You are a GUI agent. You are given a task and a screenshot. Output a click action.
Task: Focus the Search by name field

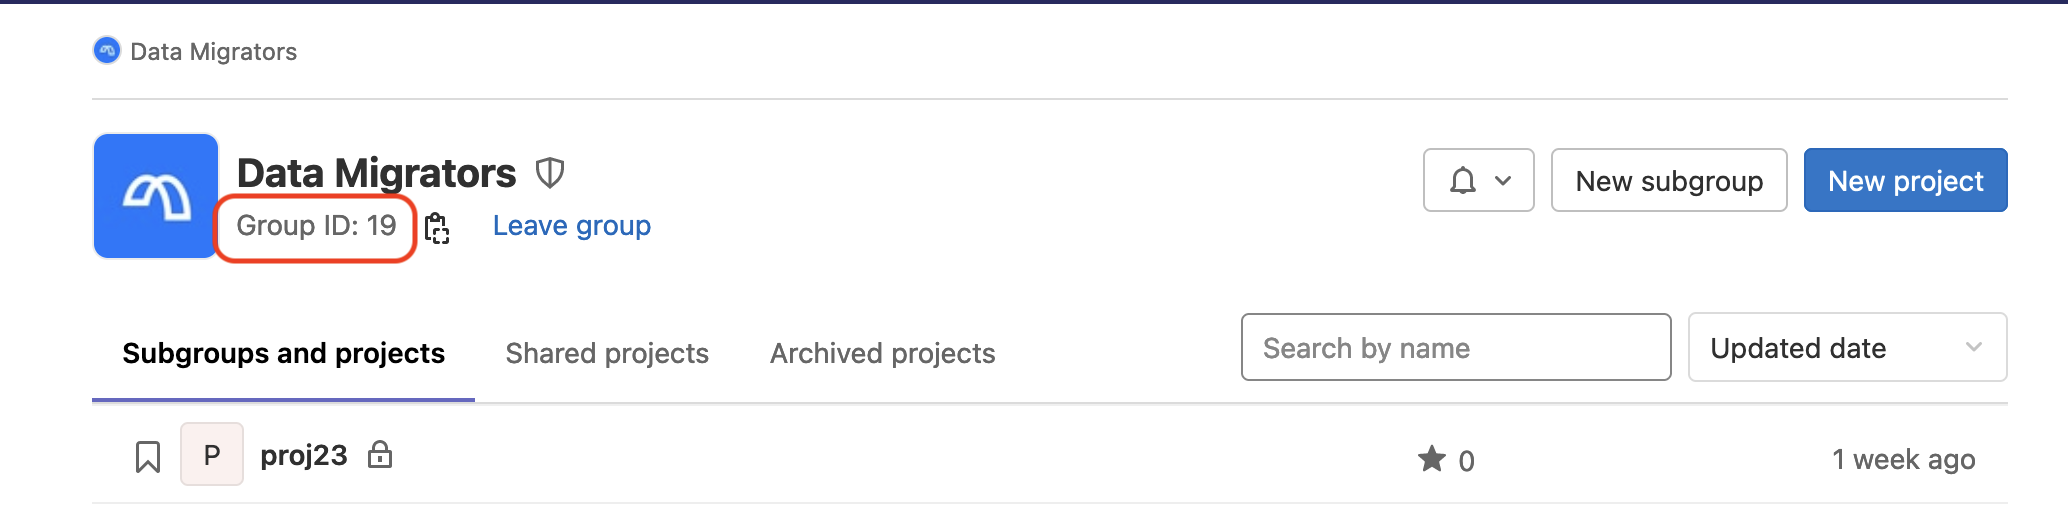1455,348
